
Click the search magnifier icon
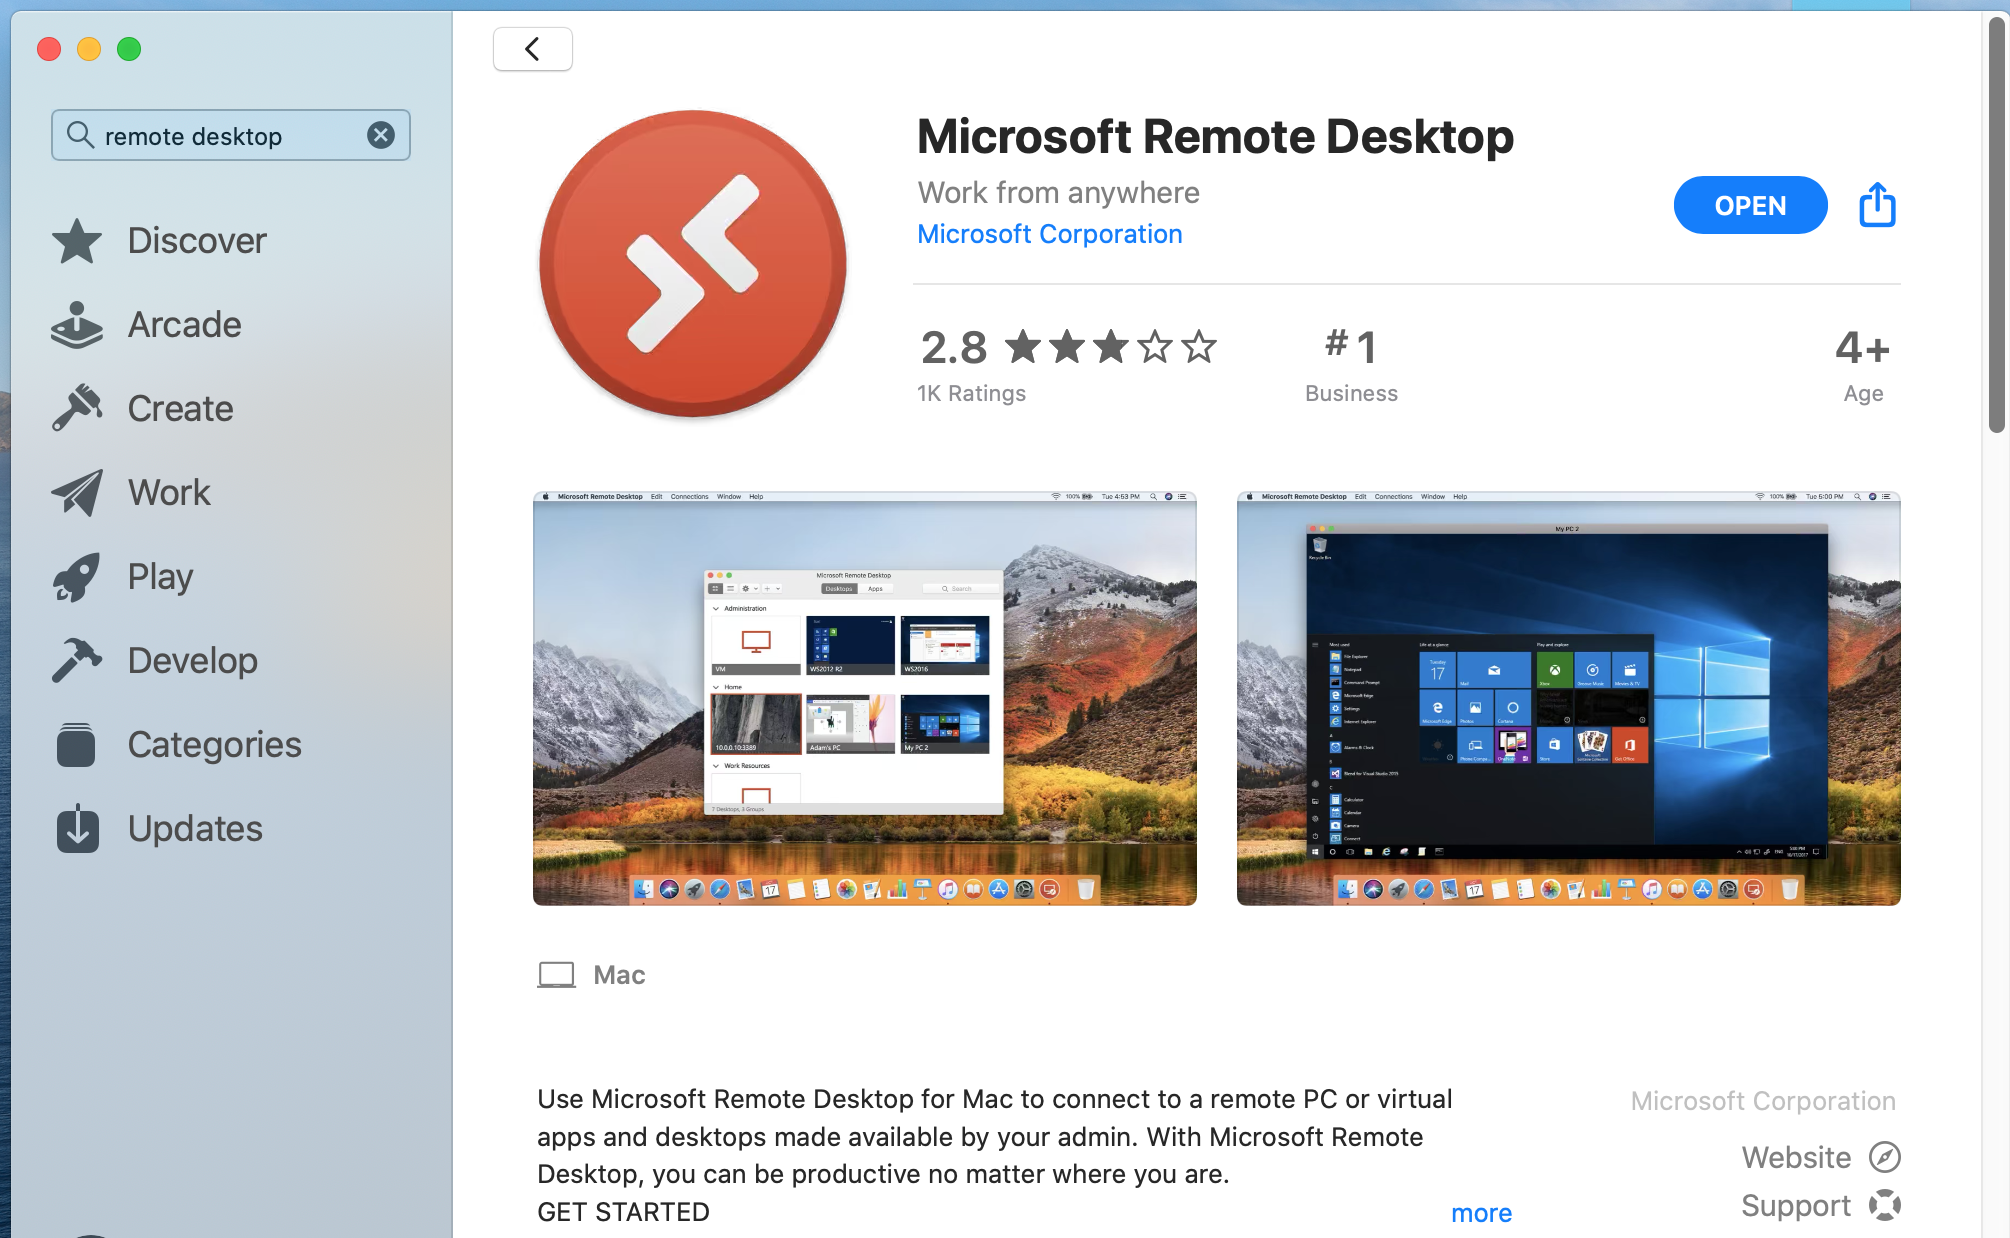[x=80, y=134]
